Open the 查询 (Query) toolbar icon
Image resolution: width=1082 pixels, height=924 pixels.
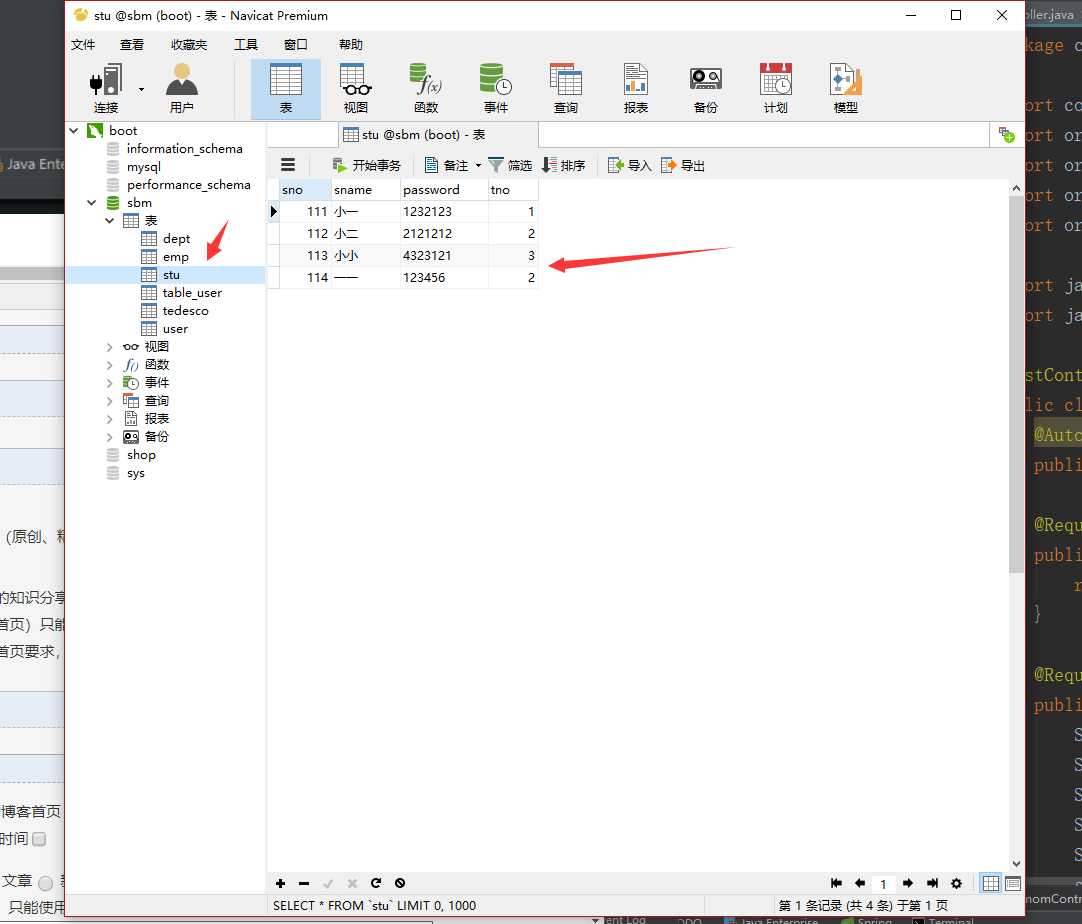point(566,88)
